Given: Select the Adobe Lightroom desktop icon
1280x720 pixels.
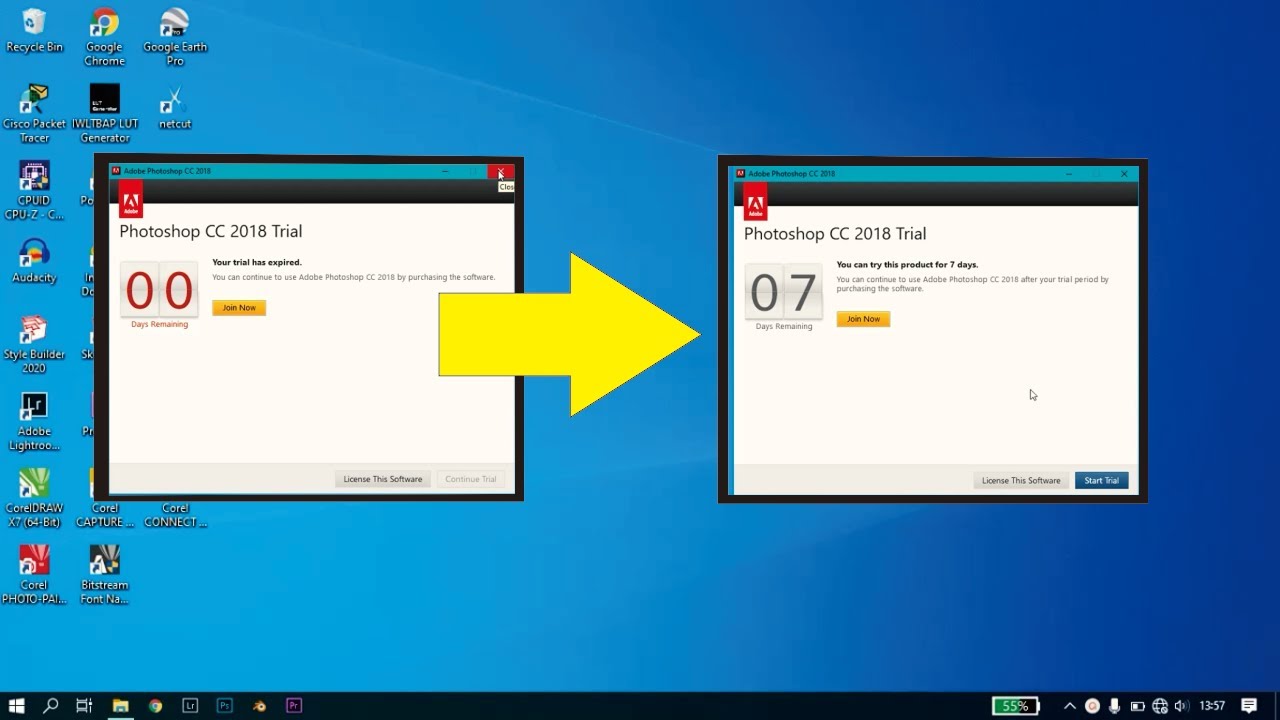Looking at the screenshot, I should (x=34, y=422).
